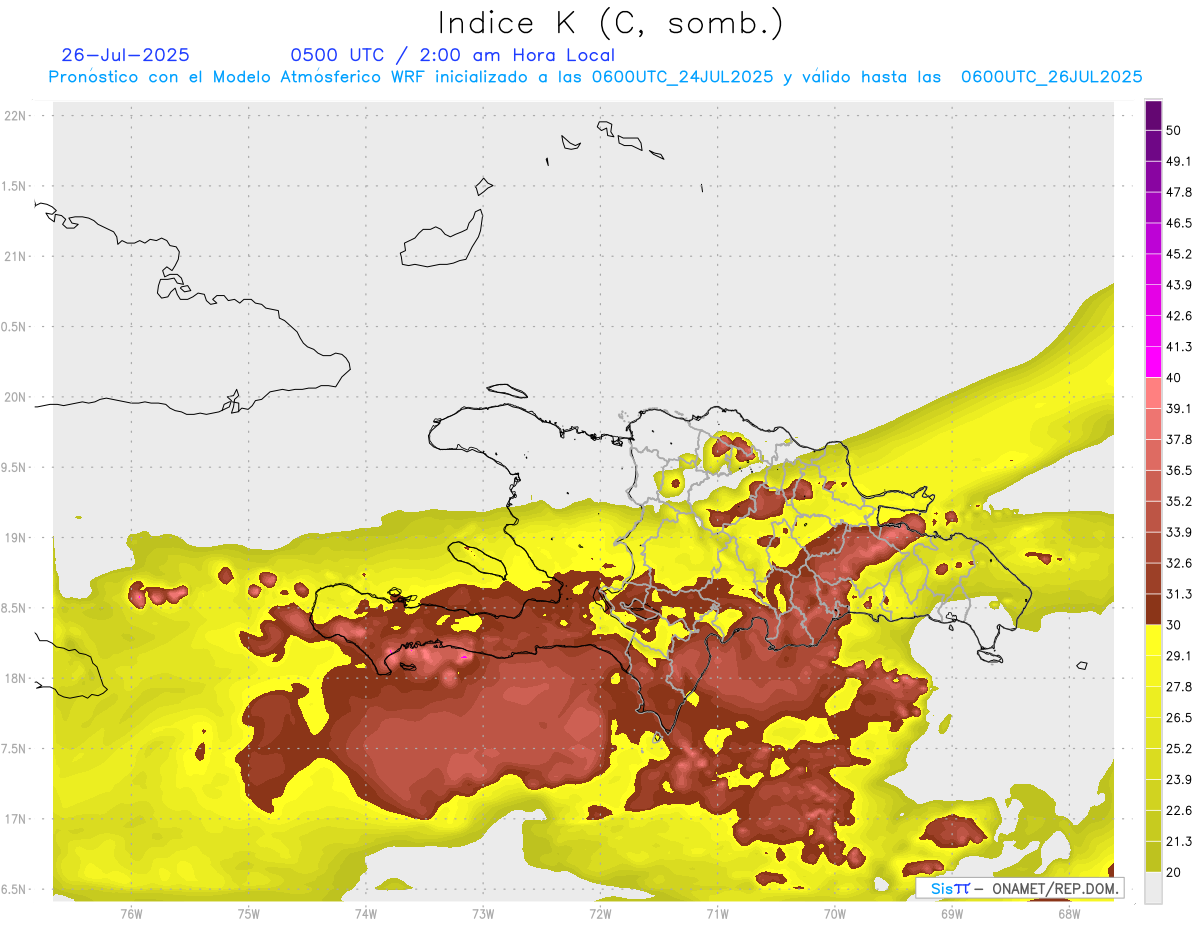The width and height of the screenshot is (1200, 927).
Task: Click the "75W" longitude label
Action: pyautogui.click(x=249, y=913)
